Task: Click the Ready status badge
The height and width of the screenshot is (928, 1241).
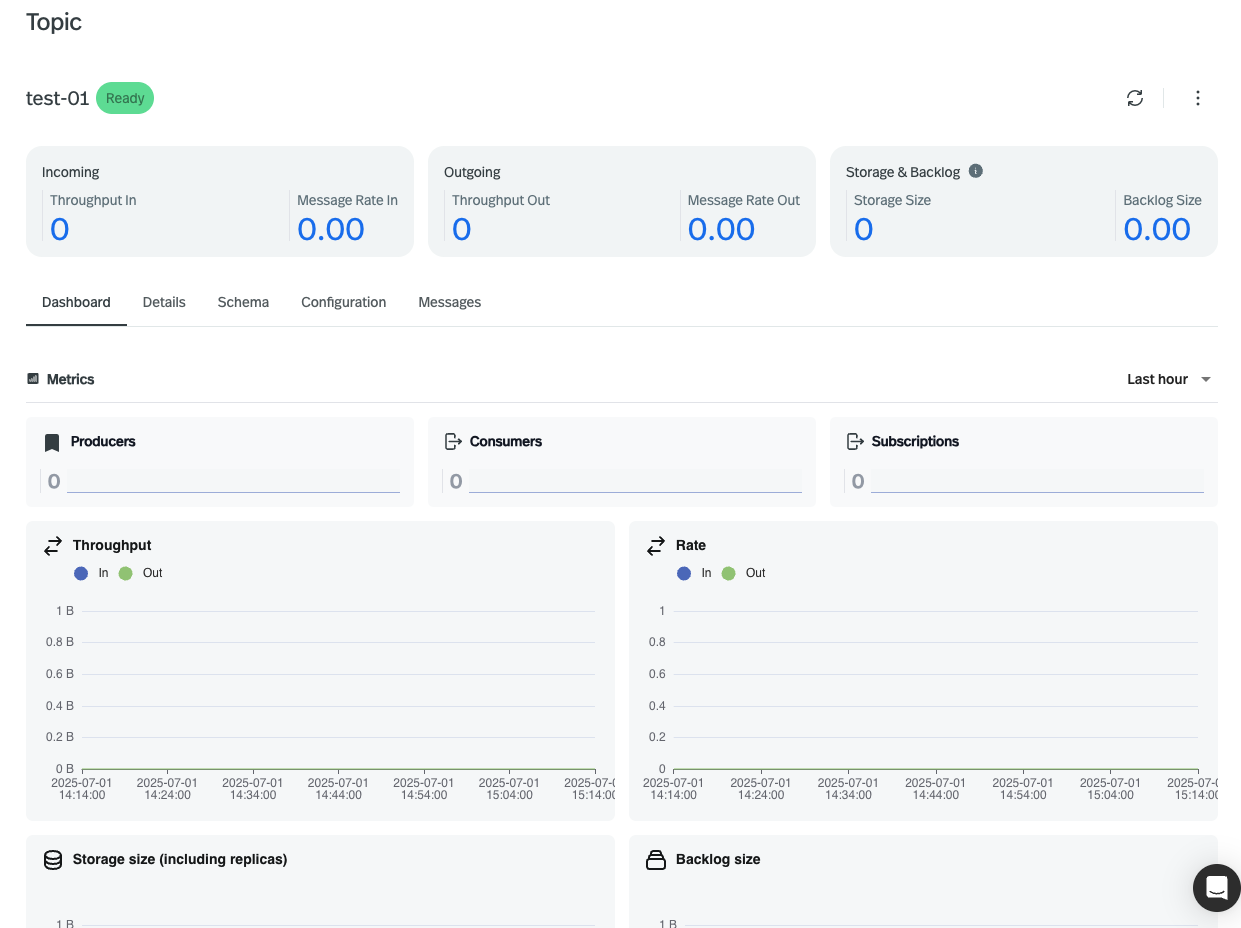Action: (125, 98)
